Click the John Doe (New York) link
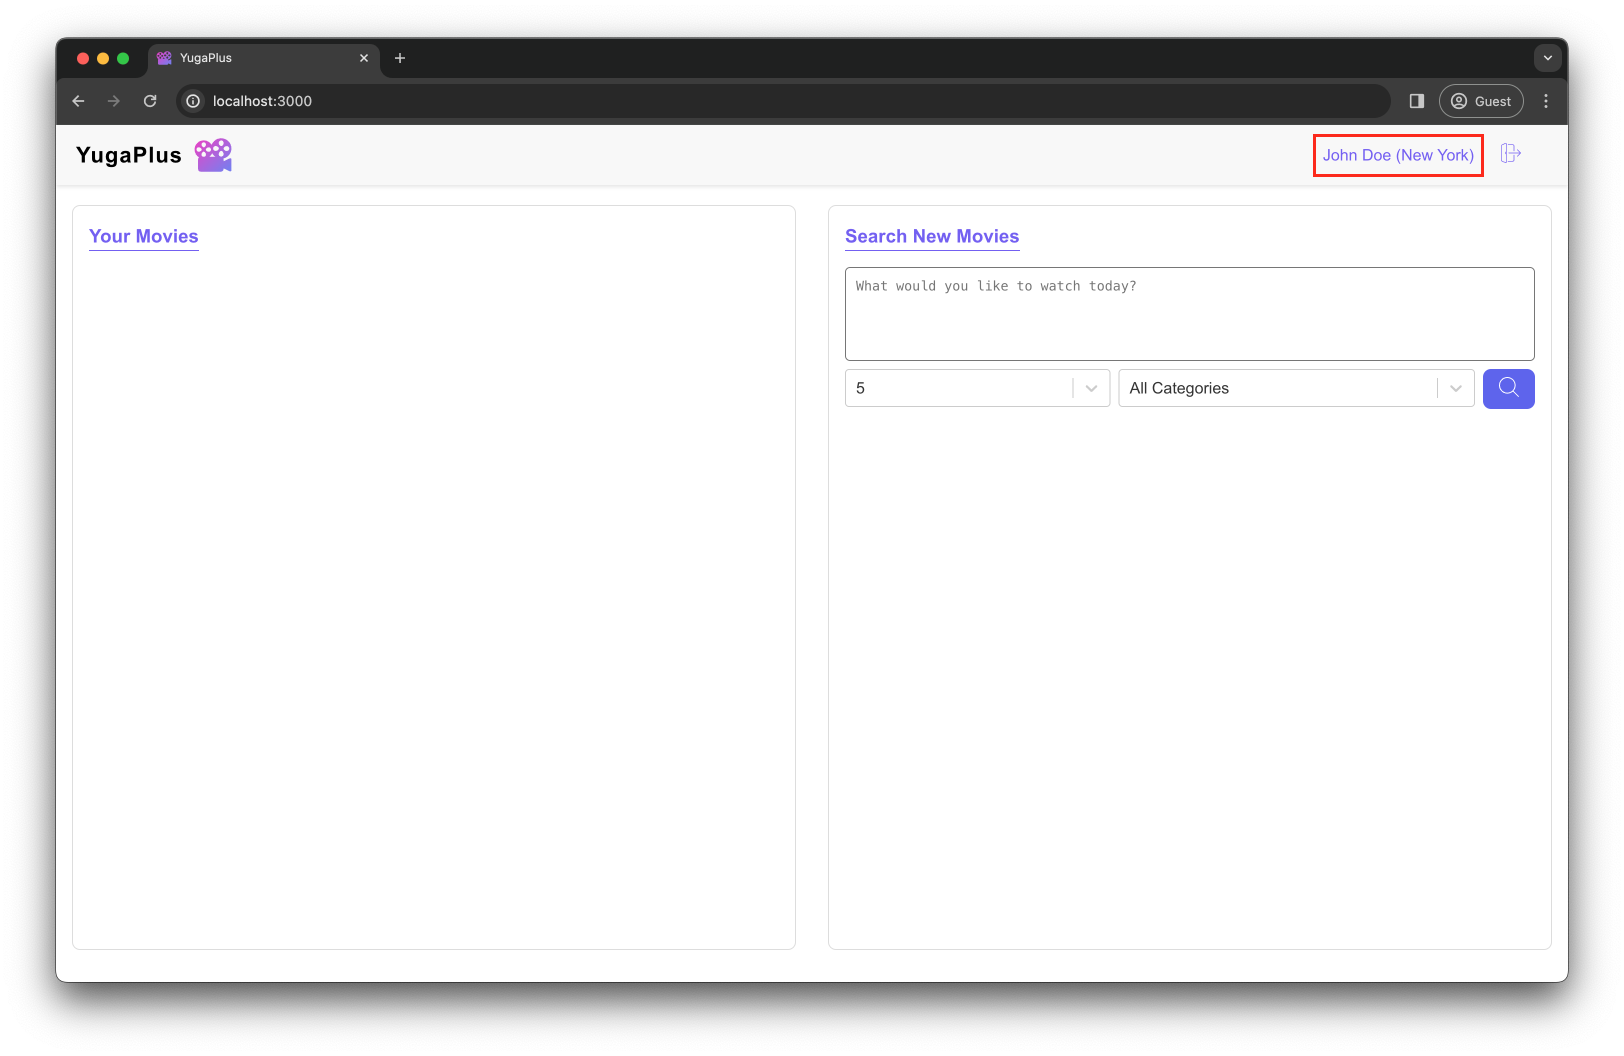Screen dimensions: 1624x1056 tap(1397, 155)
